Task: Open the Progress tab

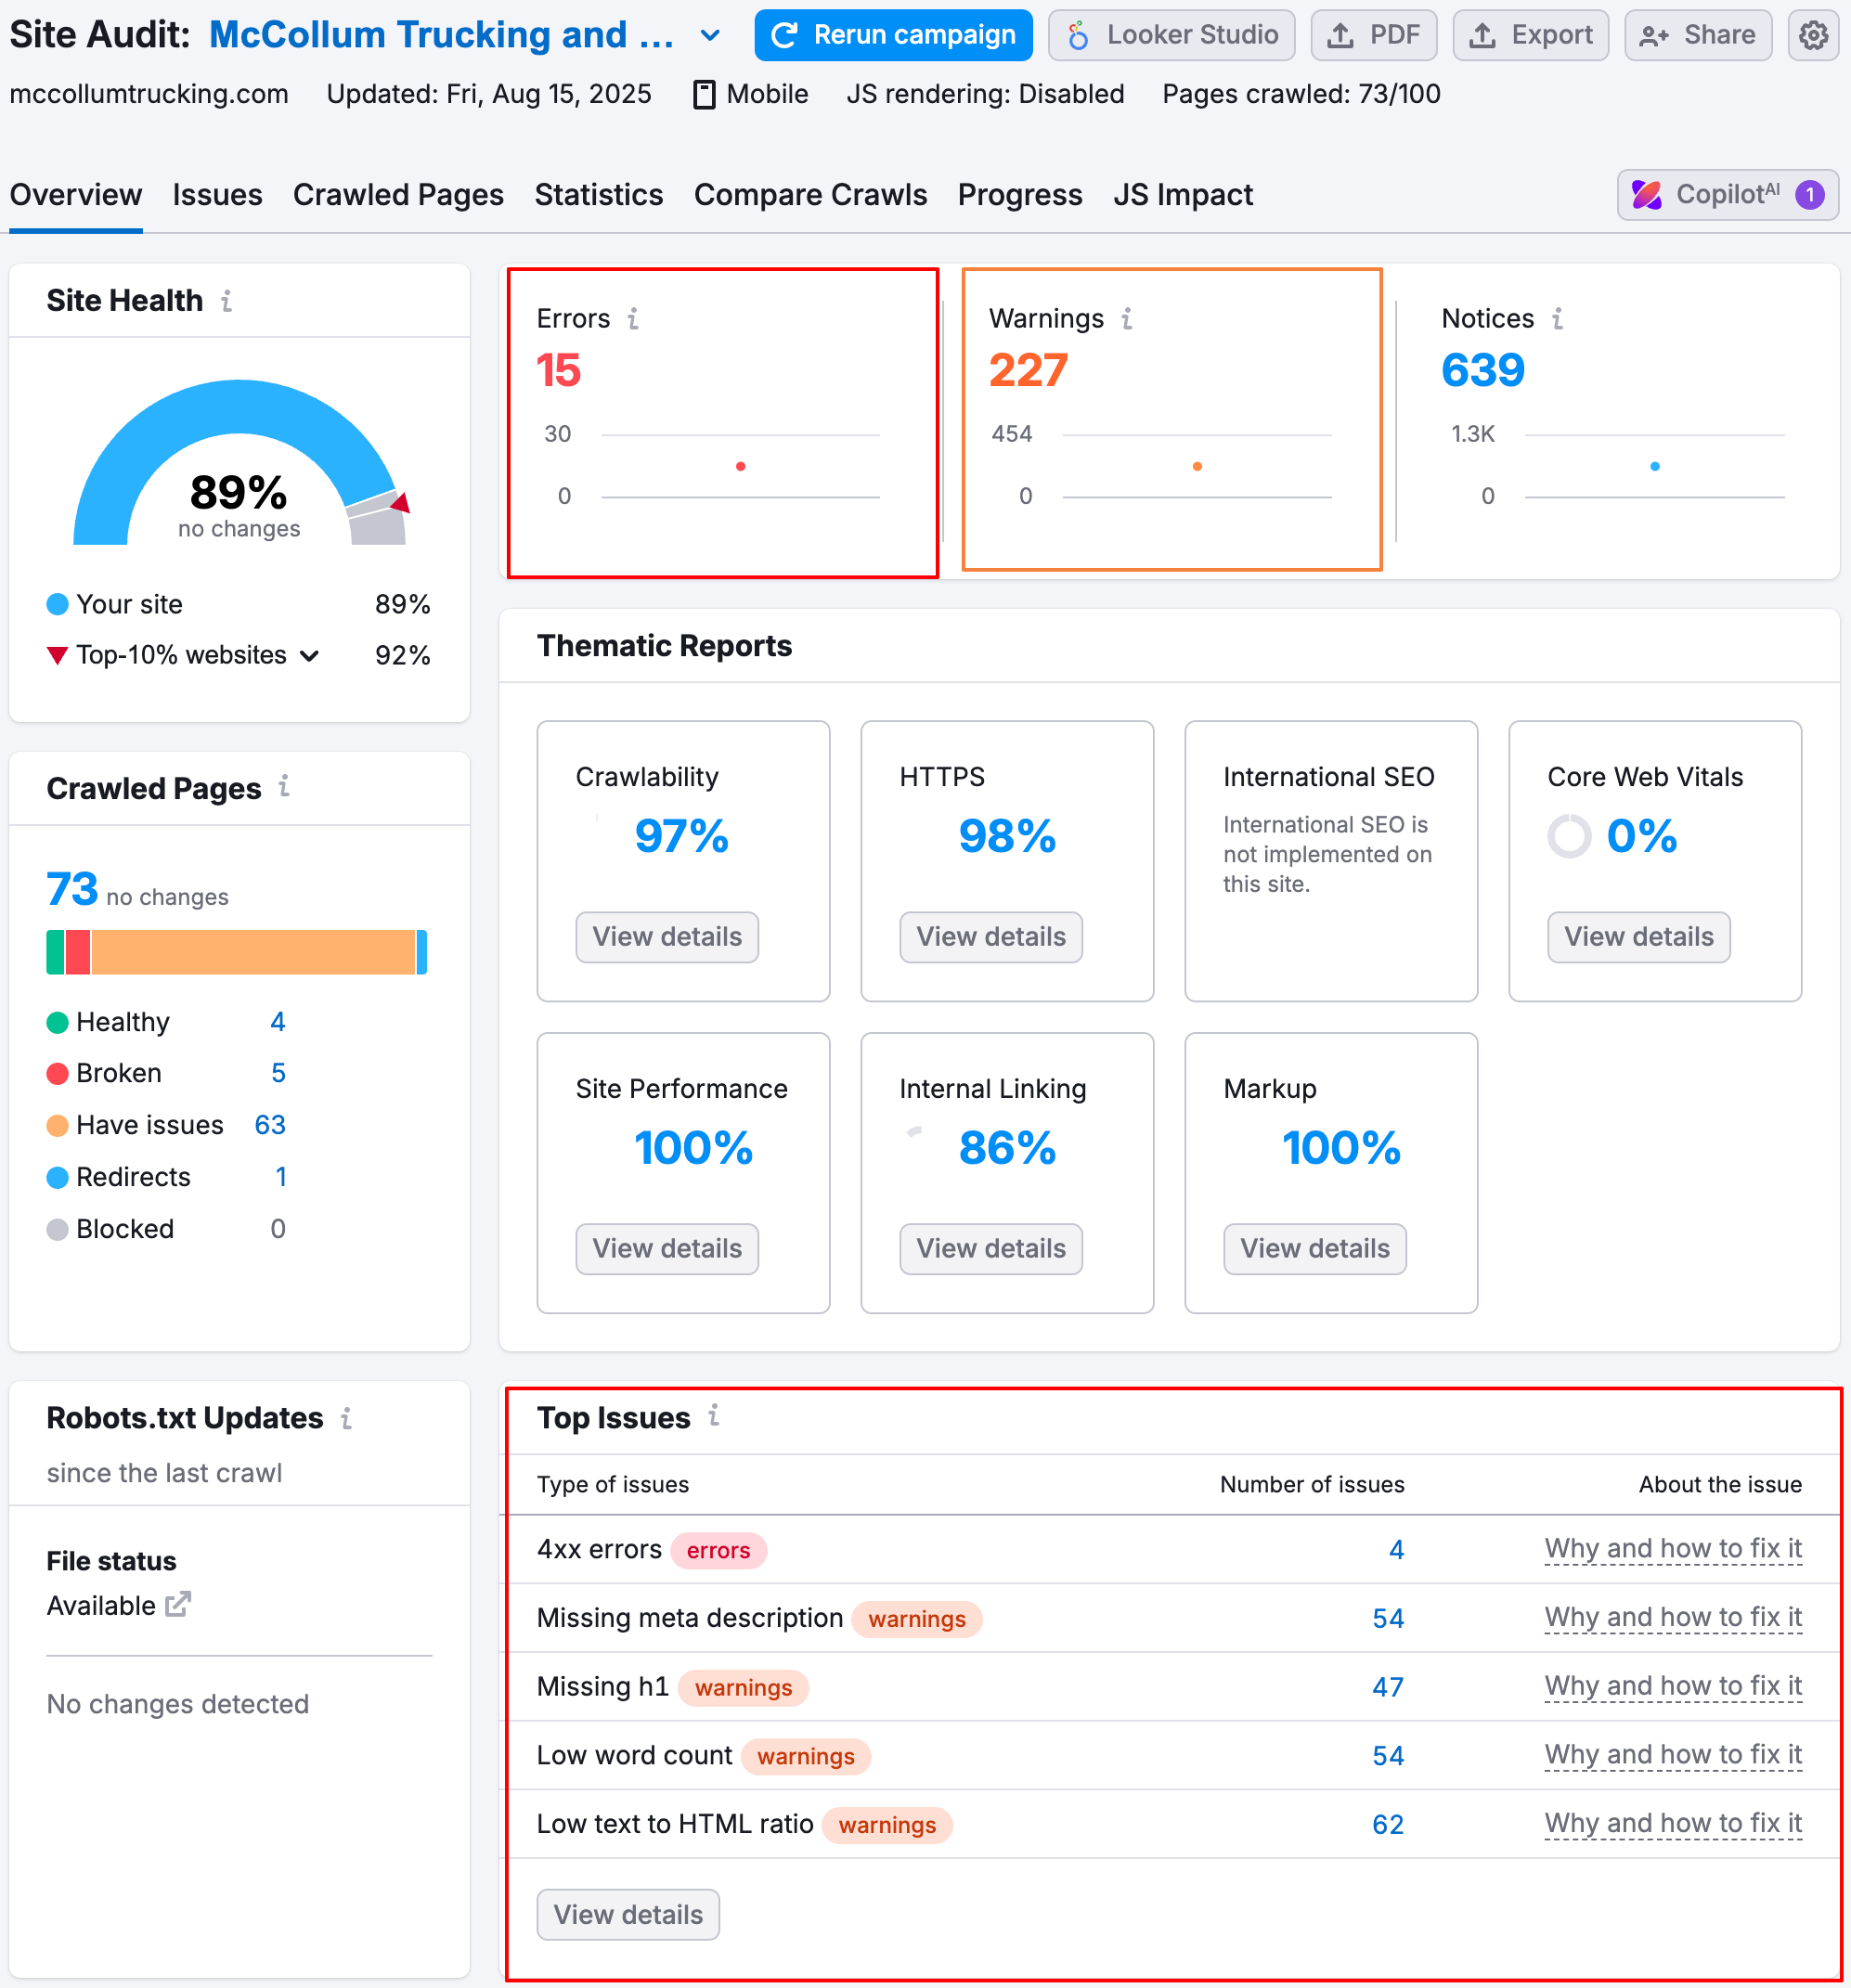Action: point(1020,195)
